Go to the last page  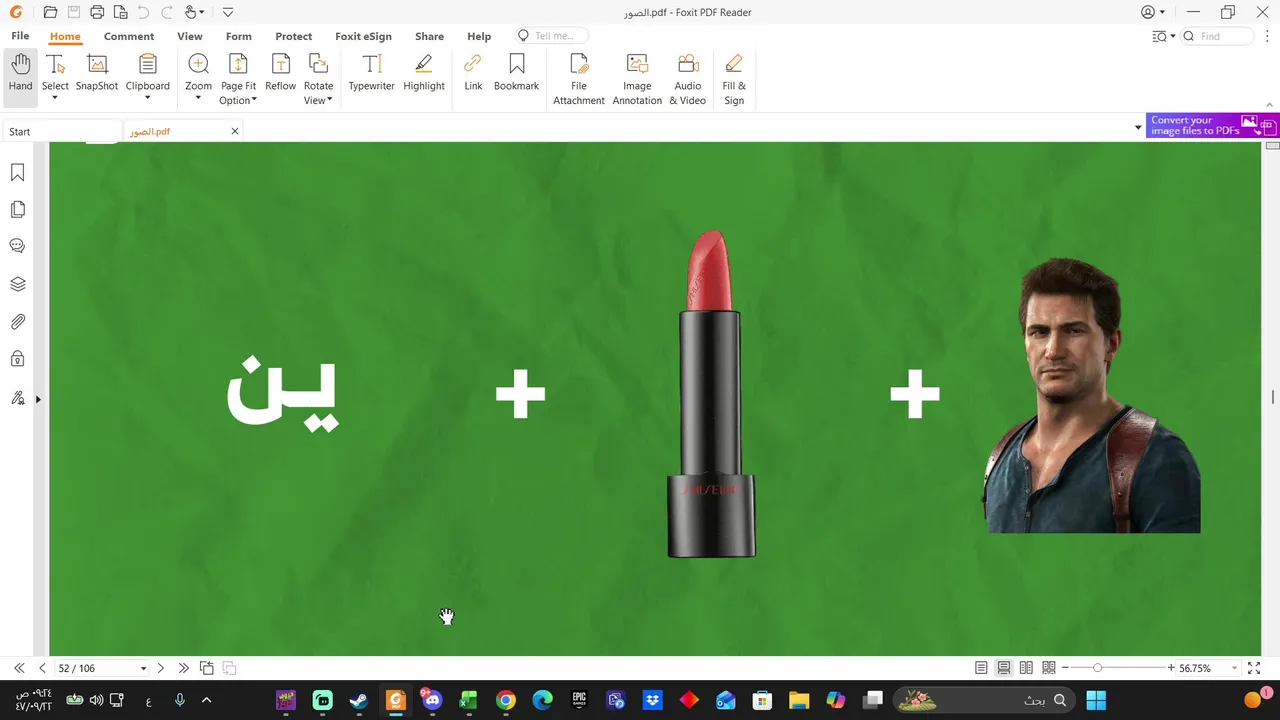point(183,668)
